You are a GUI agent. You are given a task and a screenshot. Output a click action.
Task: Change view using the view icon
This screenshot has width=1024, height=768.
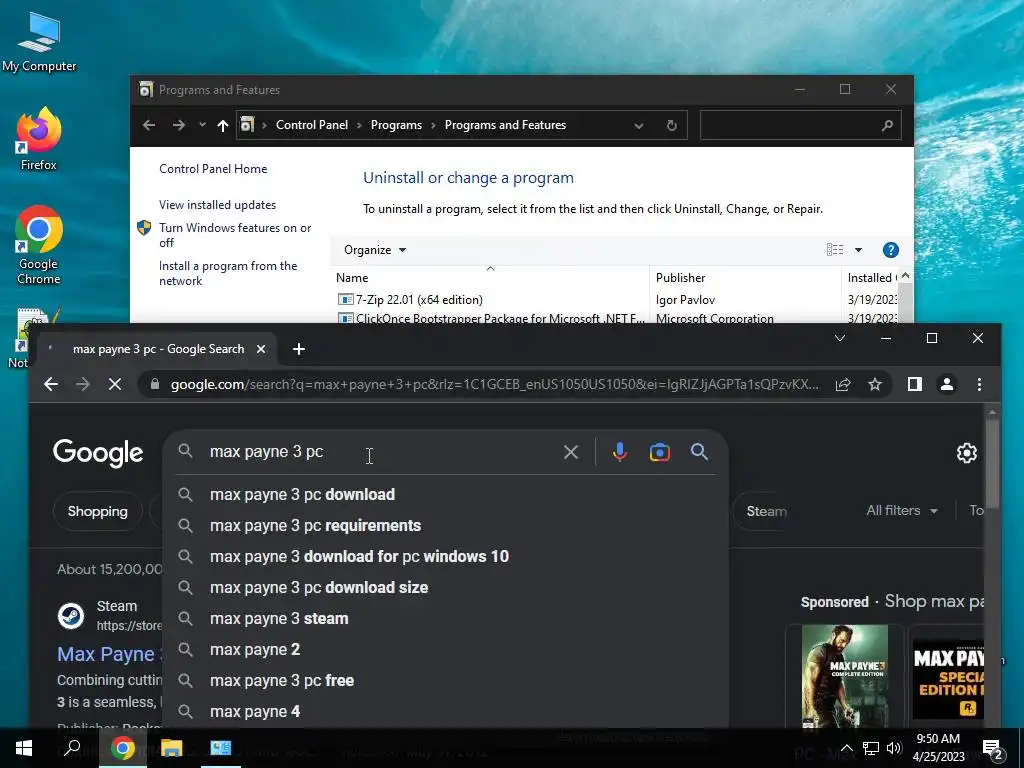835,249
